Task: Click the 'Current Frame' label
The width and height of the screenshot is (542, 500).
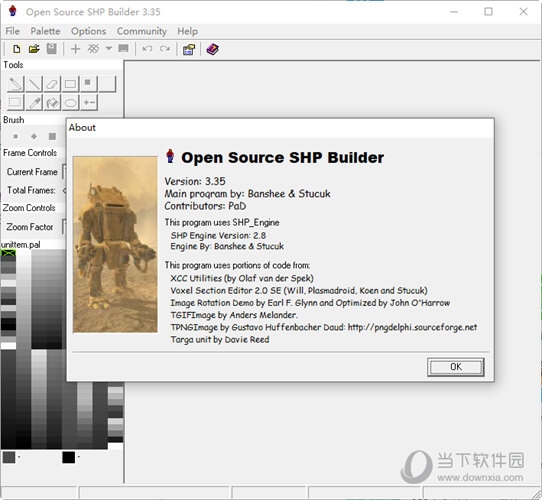Action: (x=32, y=172)
